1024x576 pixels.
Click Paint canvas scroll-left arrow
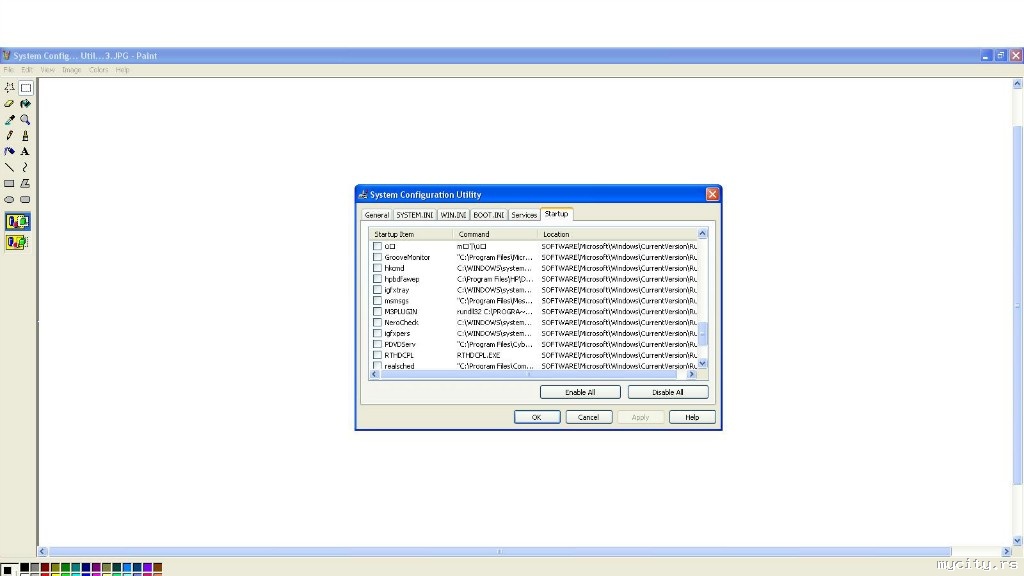(x=42, y=551)
